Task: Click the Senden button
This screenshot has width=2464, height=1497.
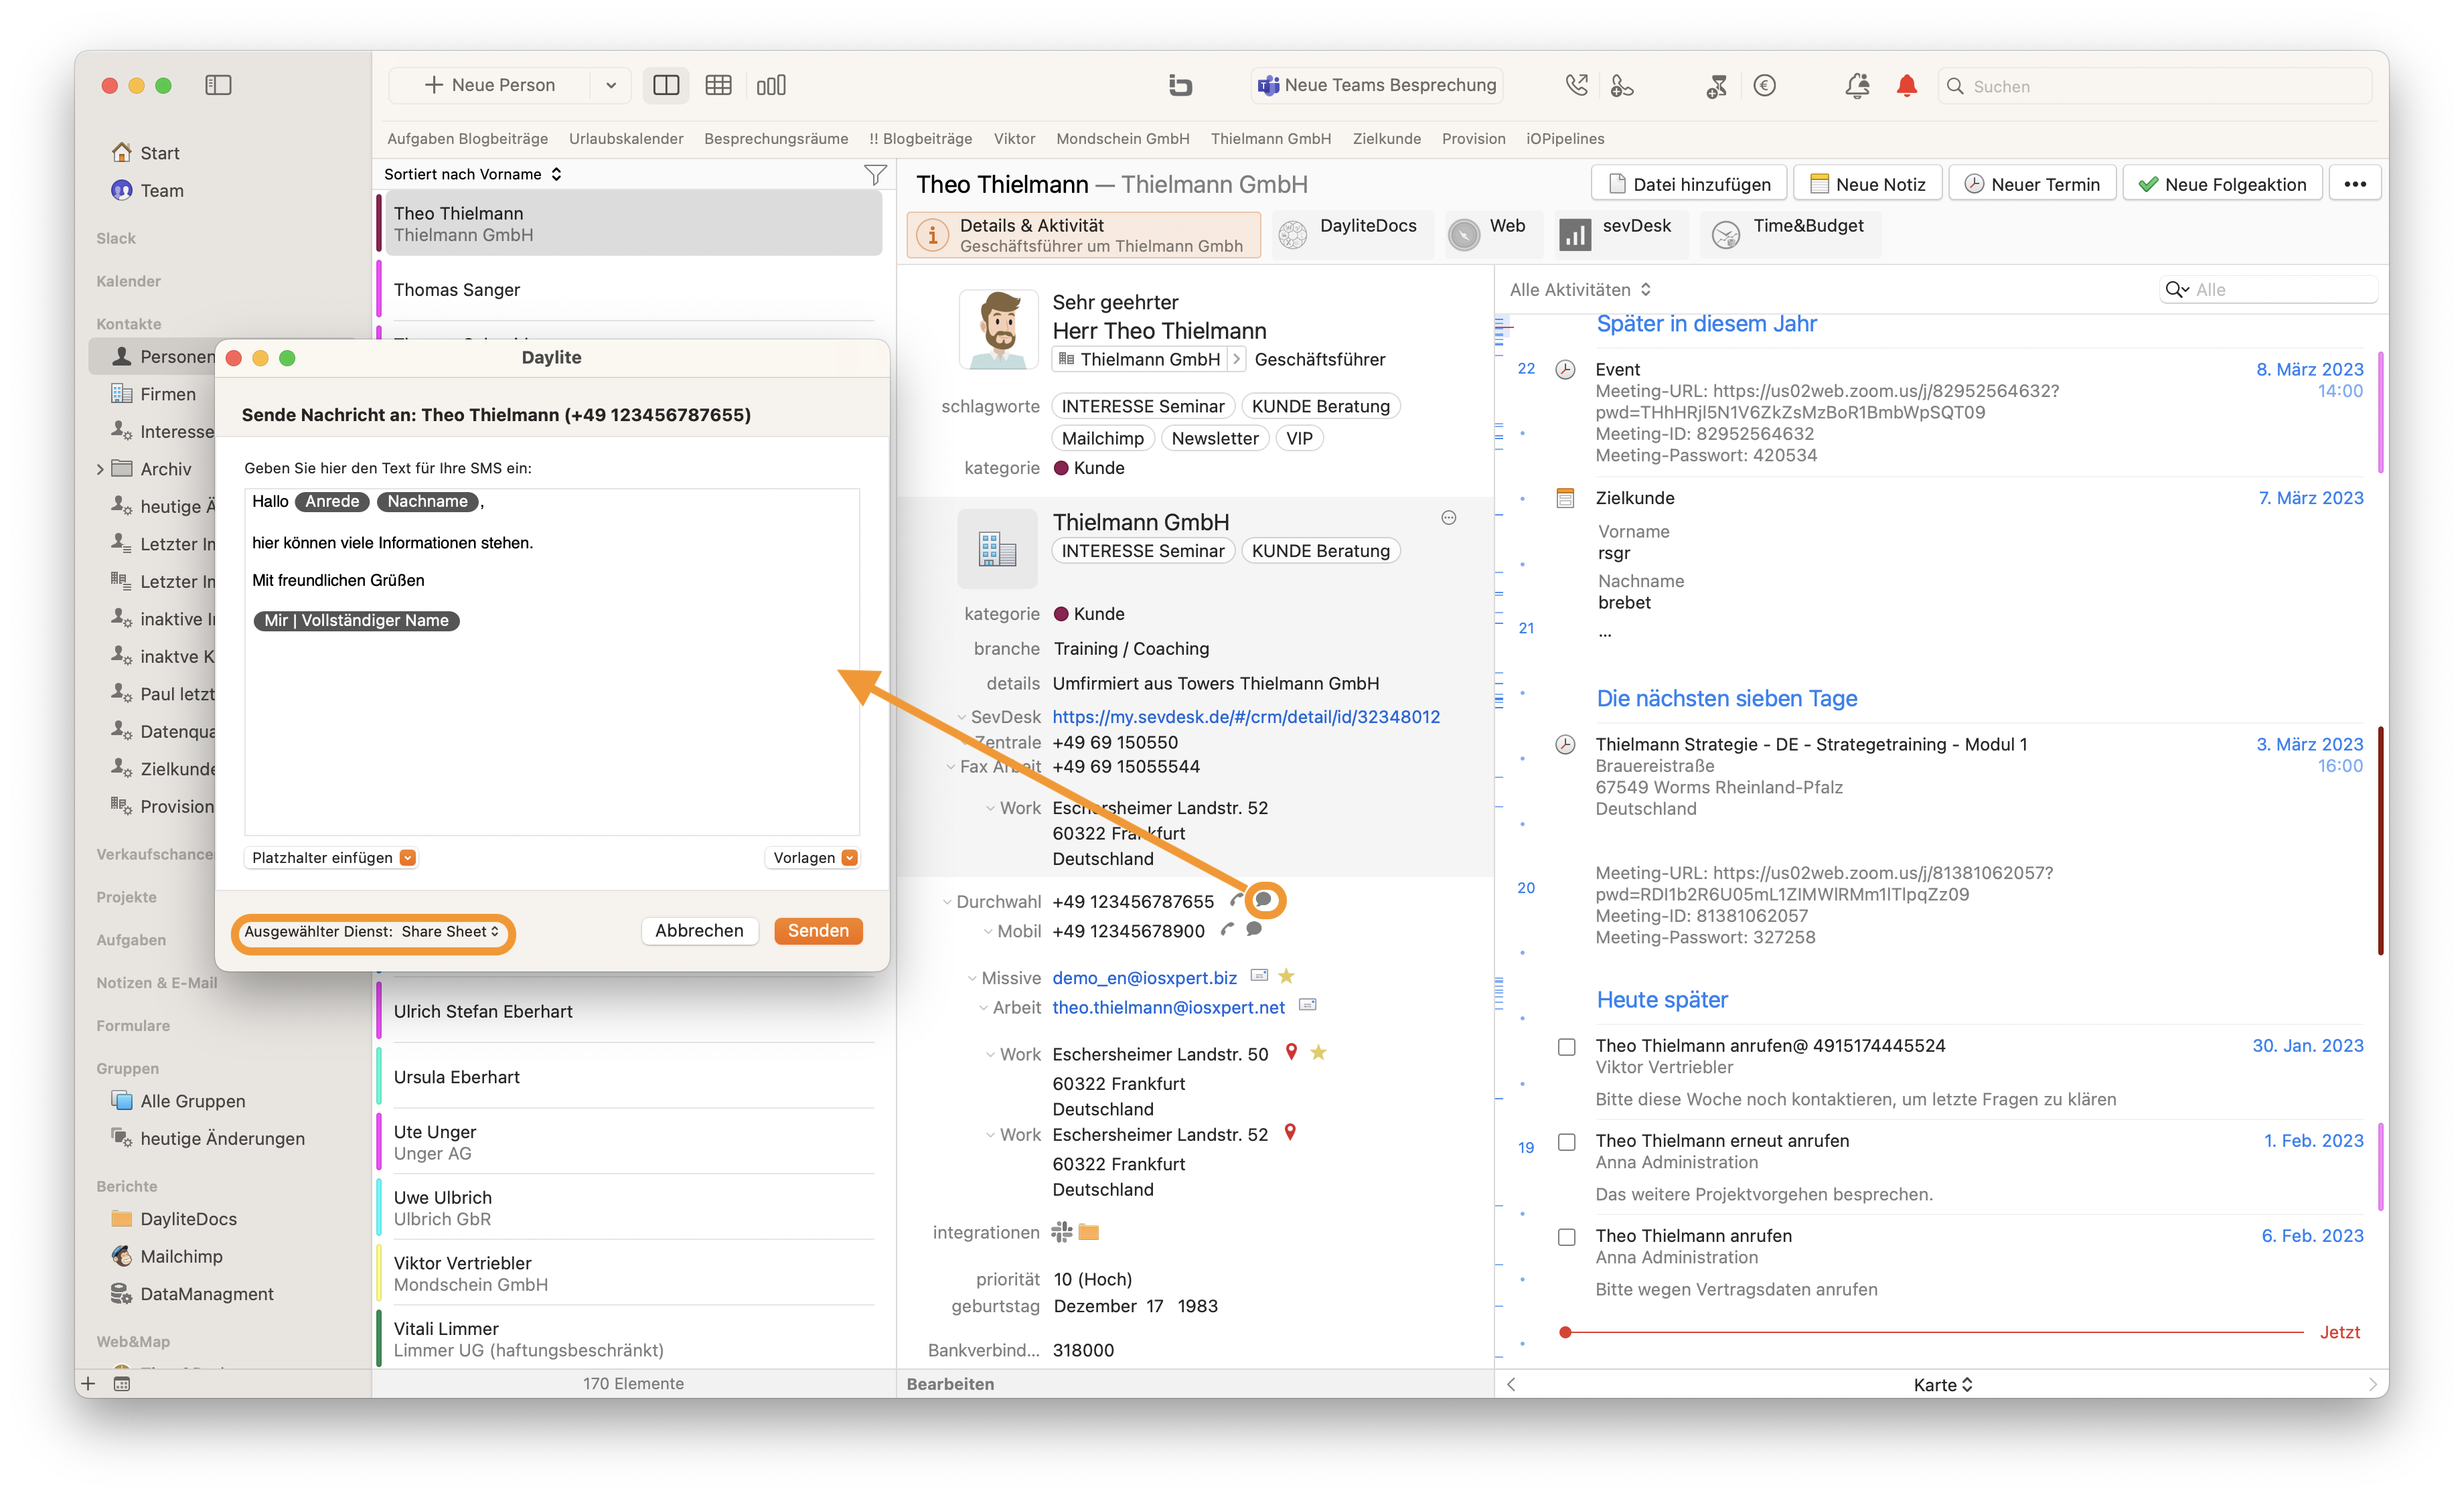Action: pos(818,930)
